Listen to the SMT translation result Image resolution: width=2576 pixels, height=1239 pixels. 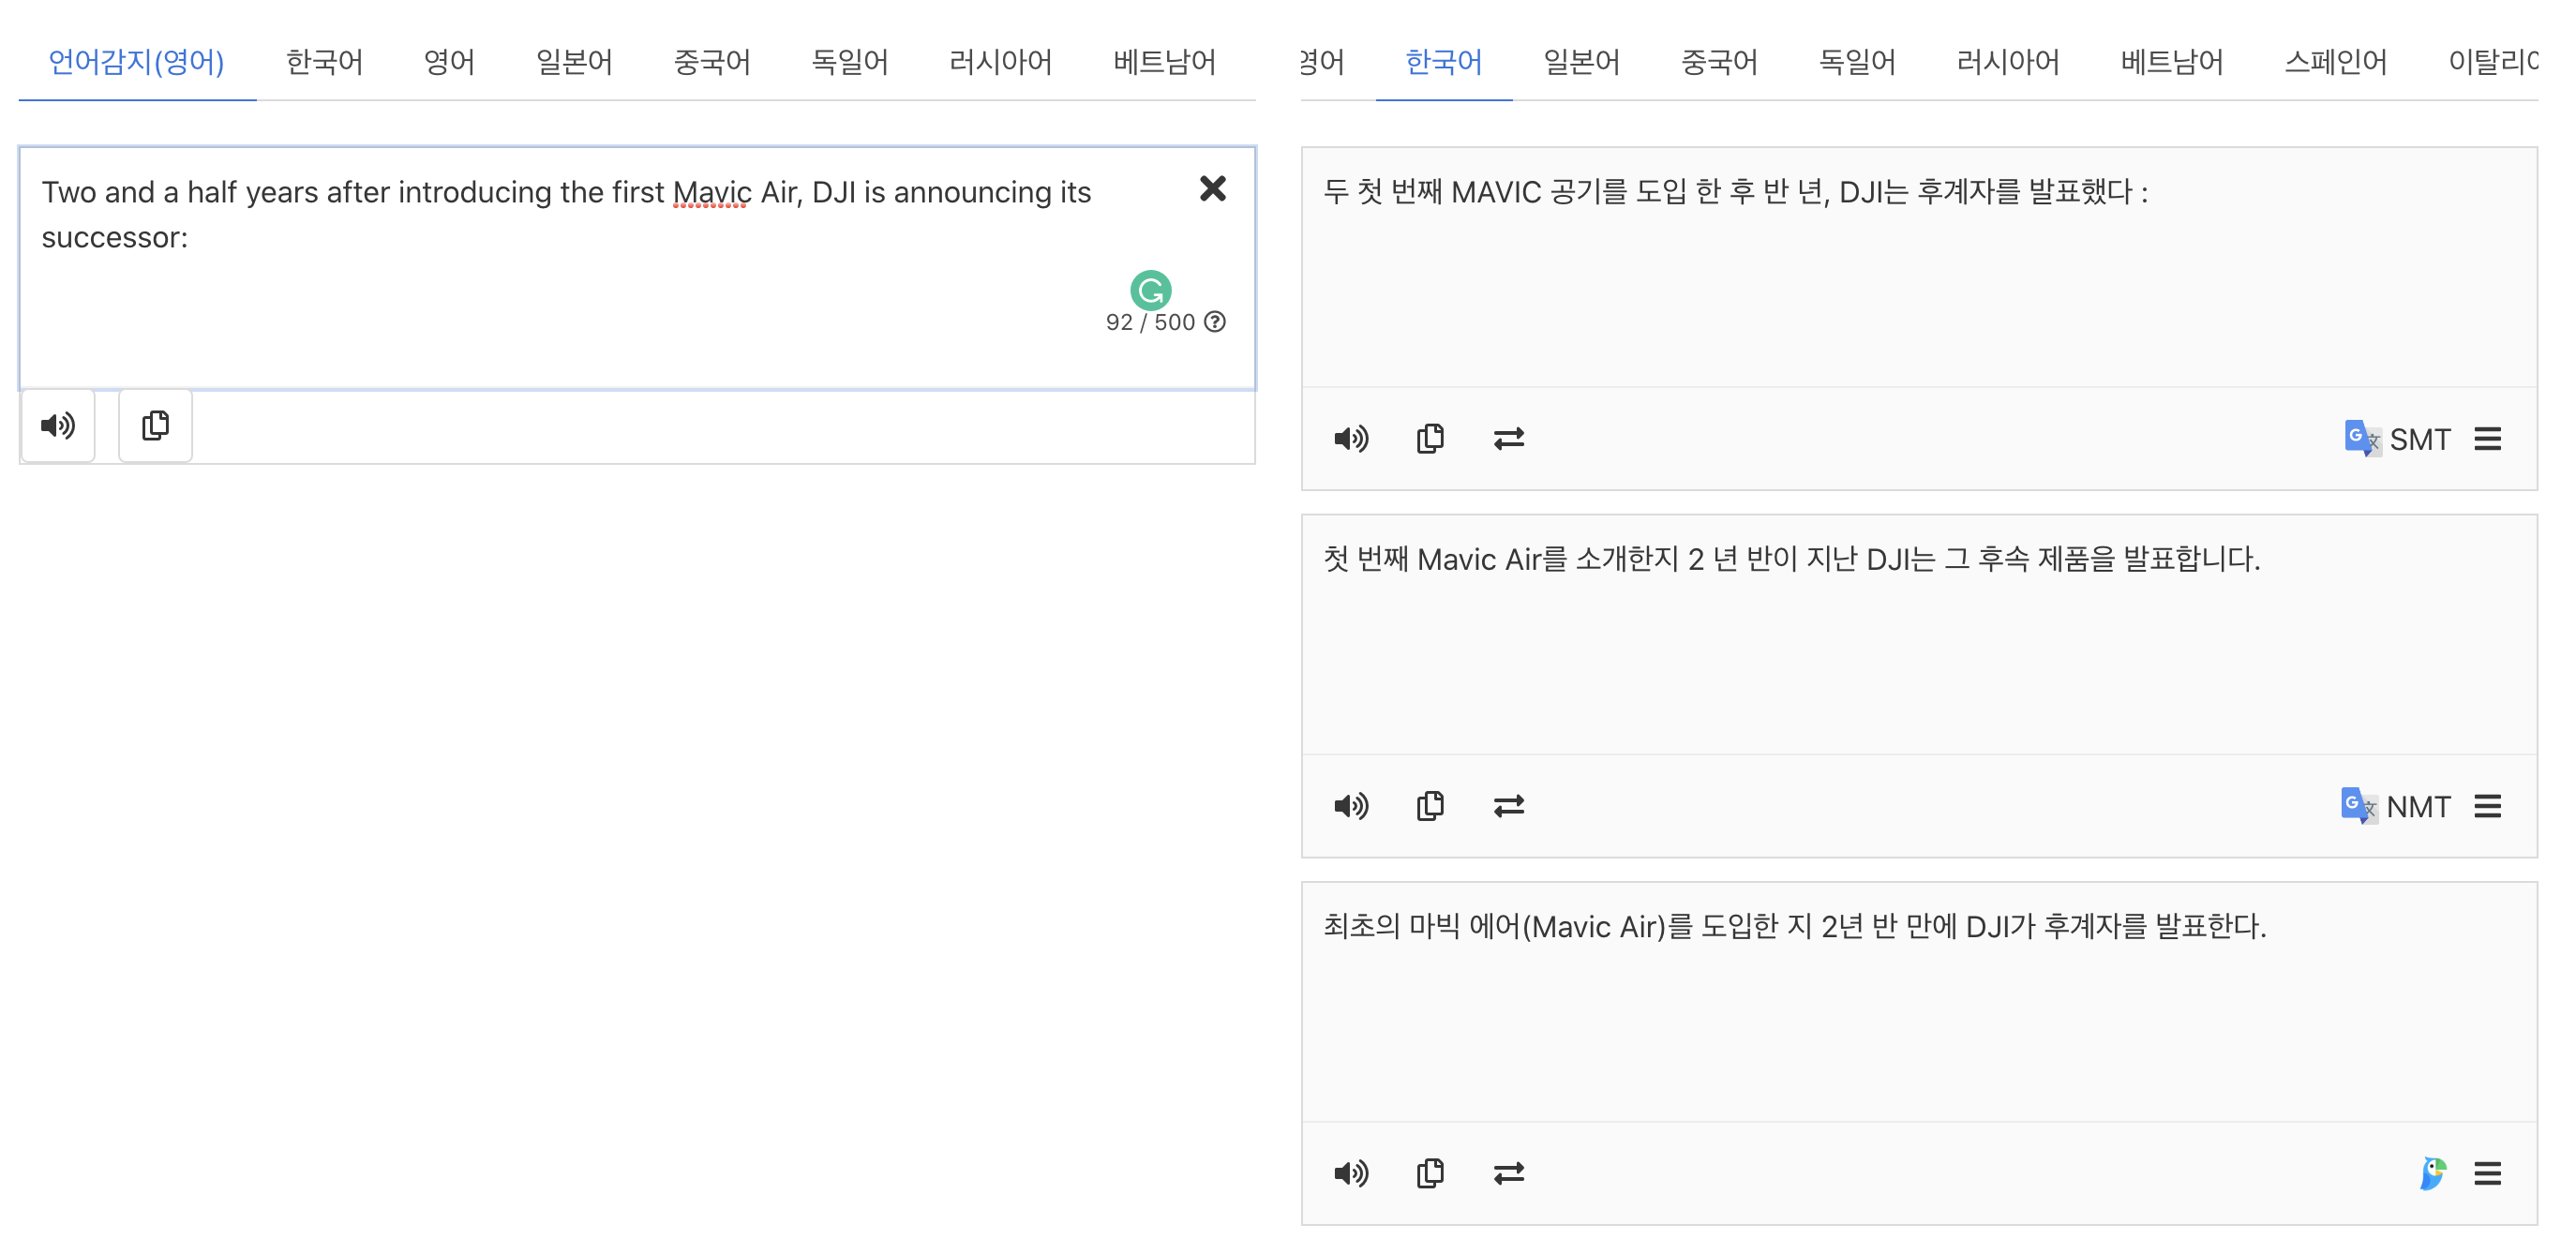point(1350,438)
